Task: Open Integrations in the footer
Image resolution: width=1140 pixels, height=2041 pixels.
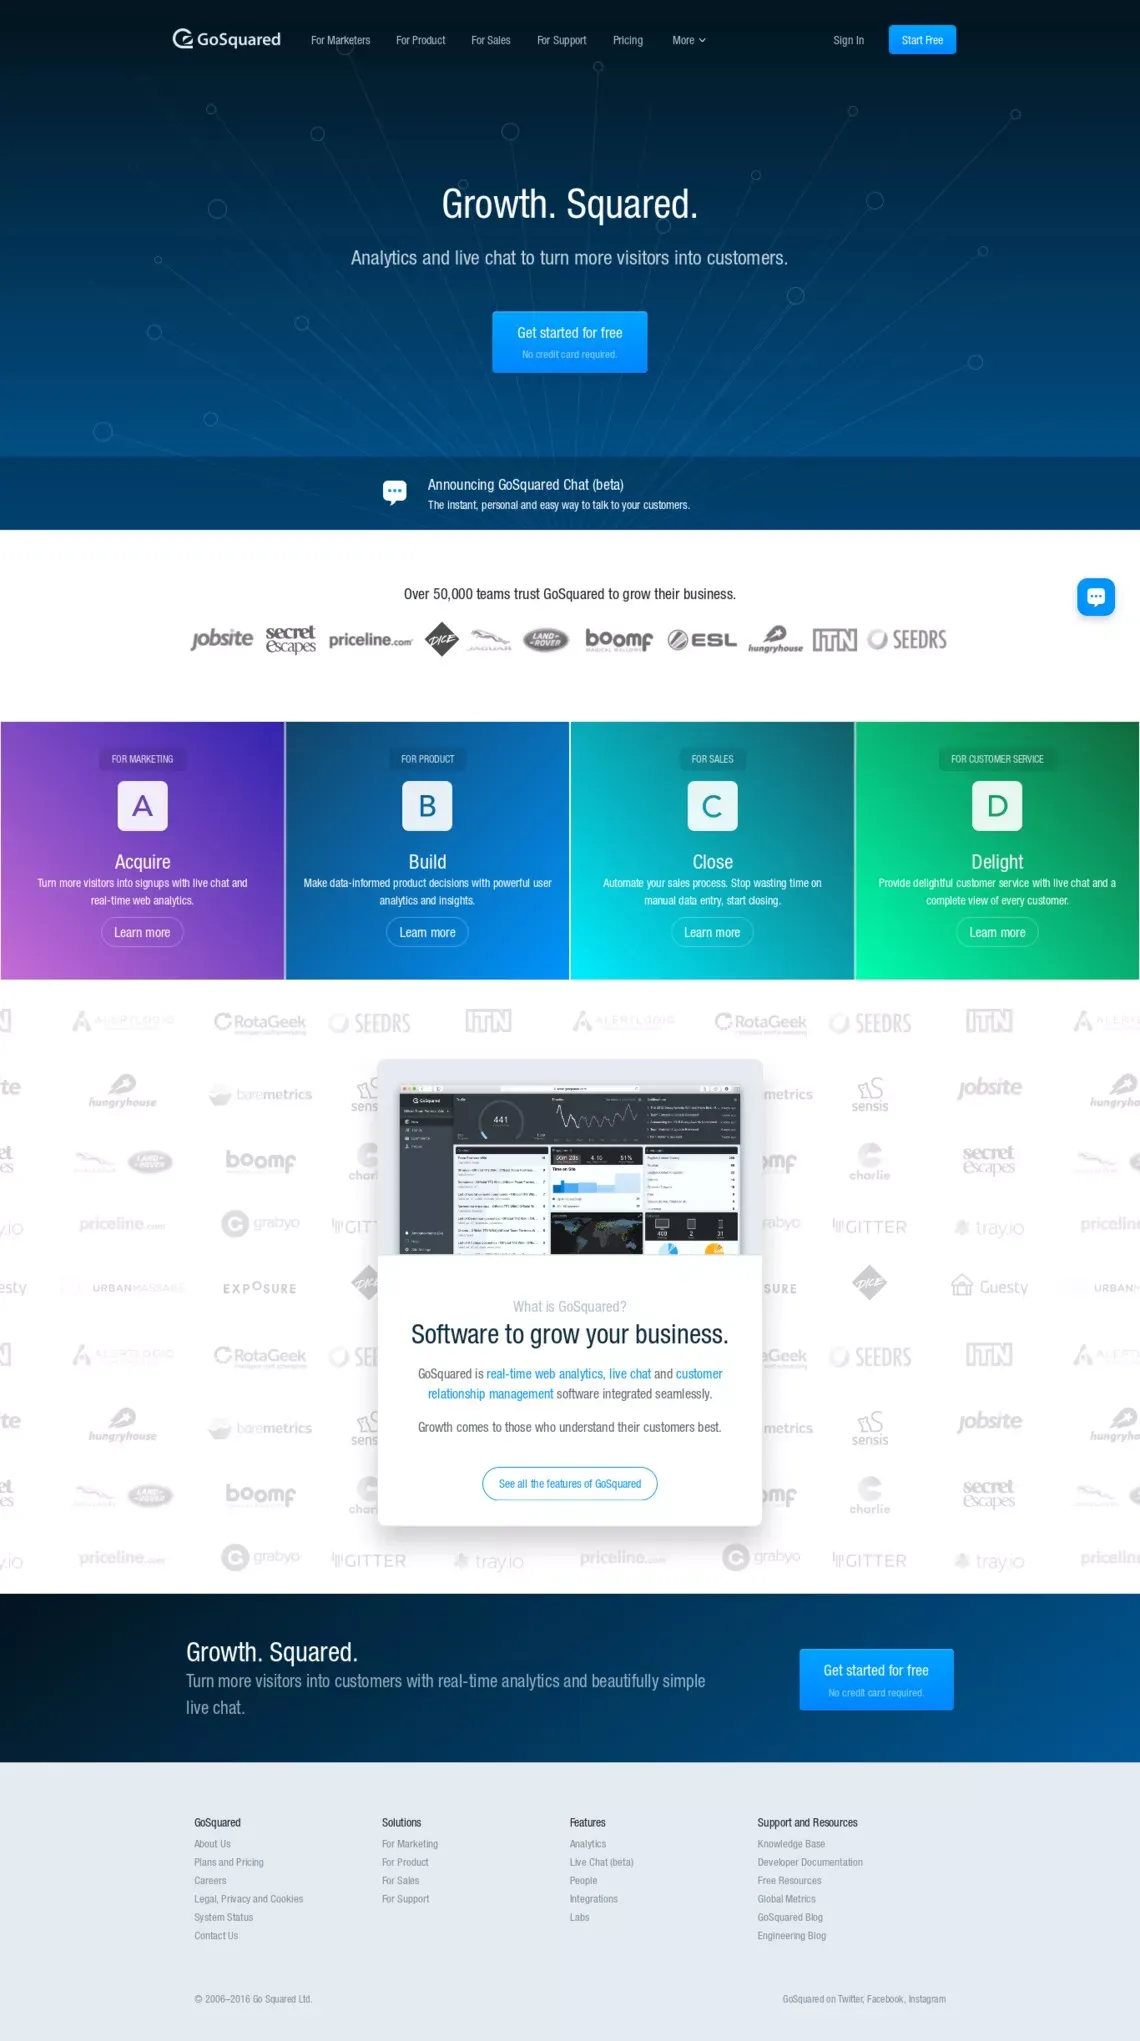Action: point(594,1899)
